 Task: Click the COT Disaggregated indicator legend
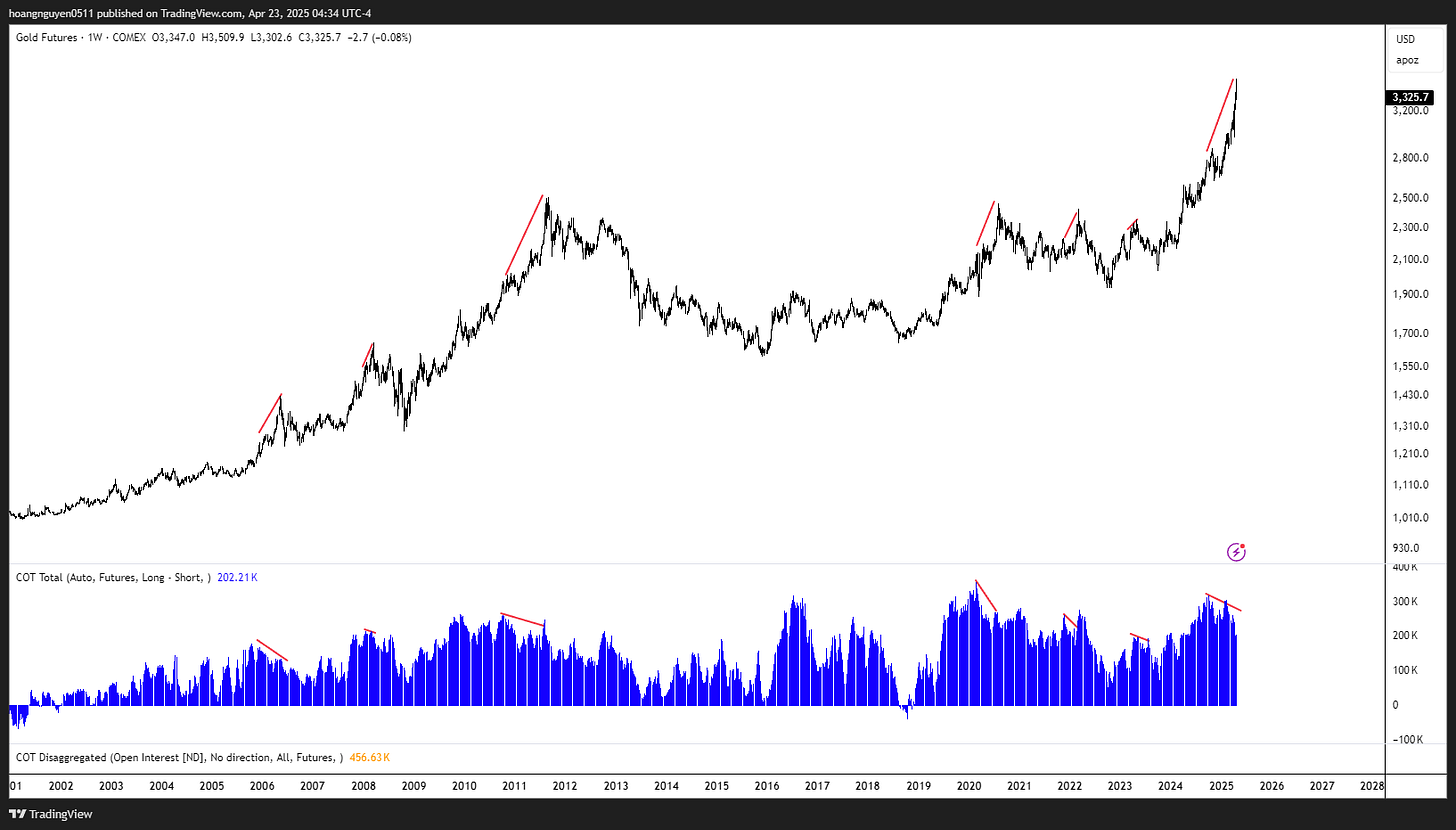pyautogui.click(x=180, y=757)
